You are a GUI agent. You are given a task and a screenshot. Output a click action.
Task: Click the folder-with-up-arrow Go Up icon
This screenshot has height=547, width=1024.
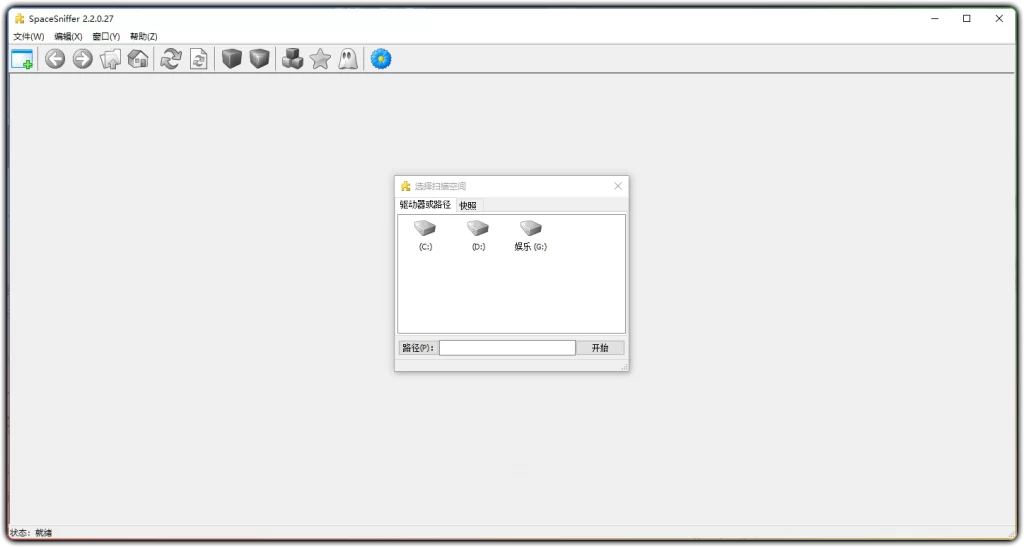110,59
